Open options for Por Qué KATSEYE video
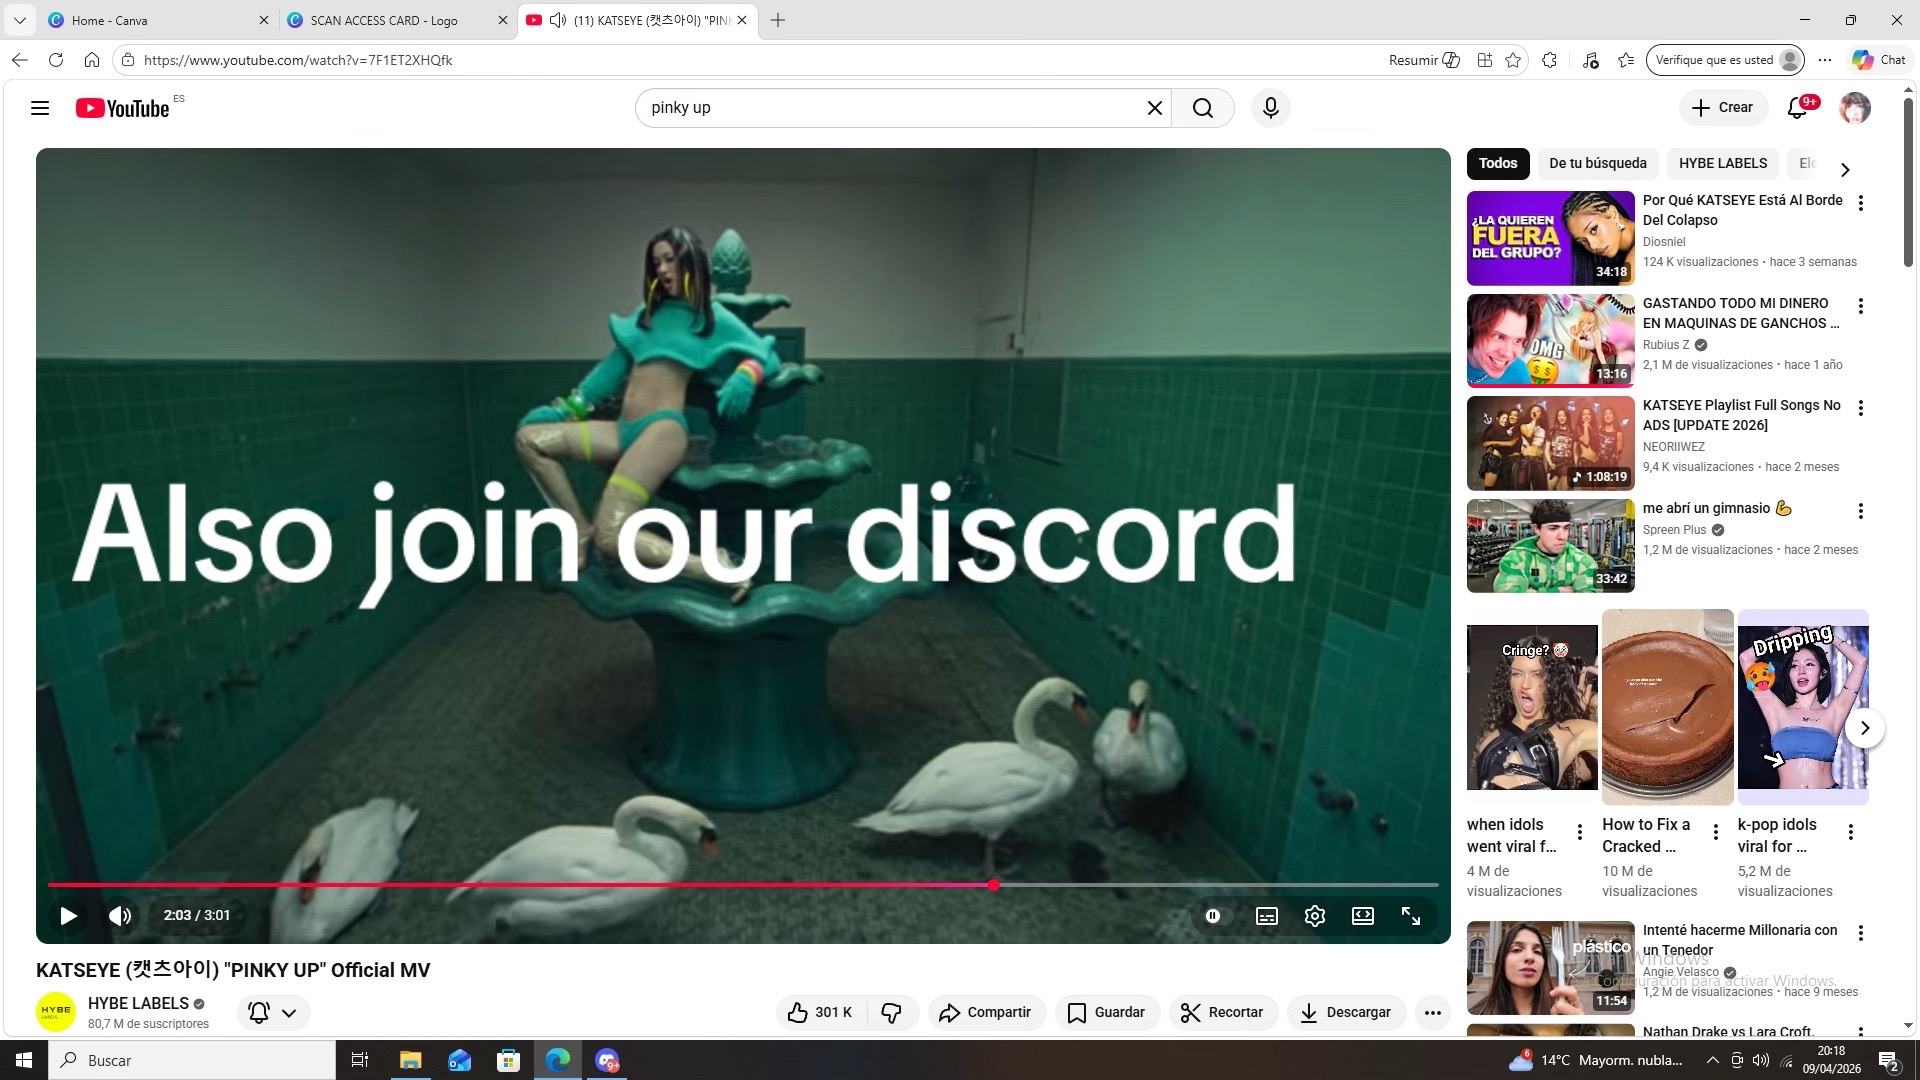Viewport: 1920px width, 1080px height. click(1860, 204)
